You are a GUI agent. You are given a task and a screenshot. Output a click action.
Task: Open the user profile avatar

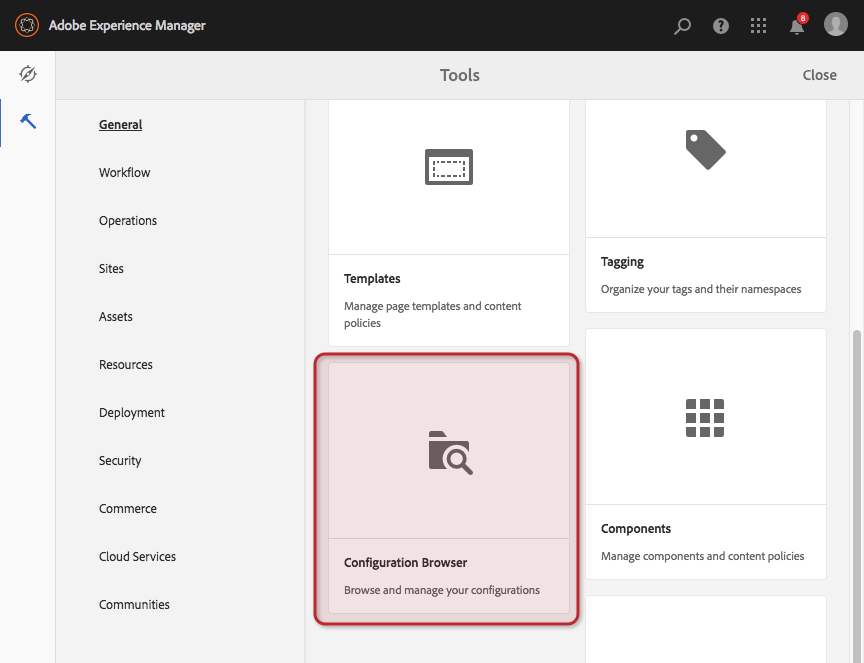click(835, 25)
